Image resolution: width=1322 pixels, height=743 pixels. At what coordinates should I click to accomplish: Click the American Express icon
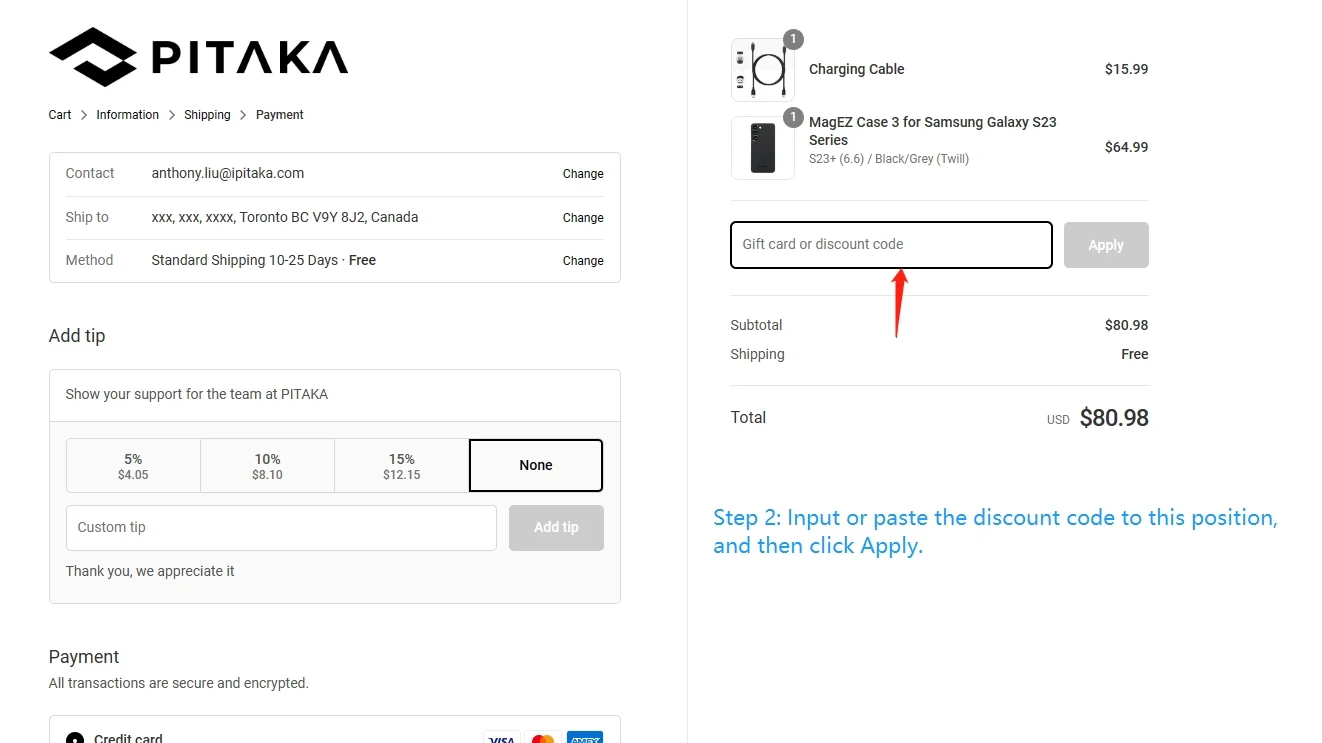click(x=584, y=738)
